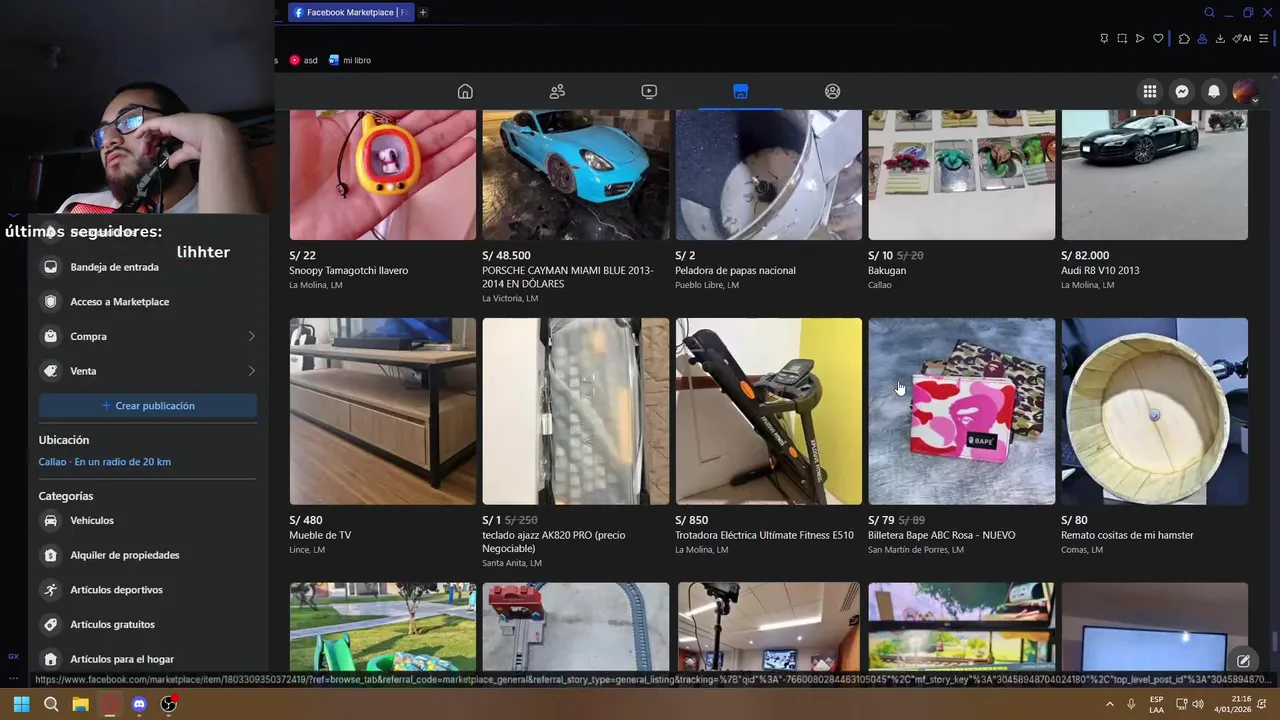Click 'Mueble de TV' title text

pos(320,535)
